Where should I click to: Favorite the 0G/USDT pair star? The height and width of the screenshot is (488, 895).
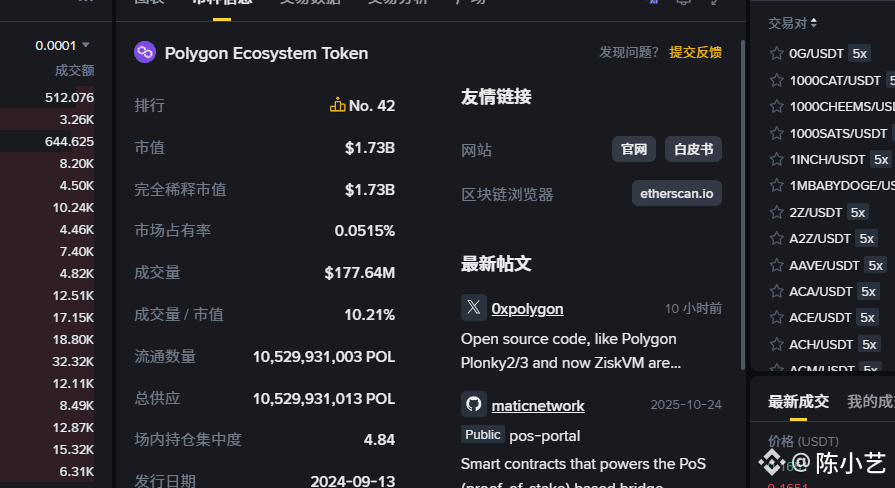(776, 54)
